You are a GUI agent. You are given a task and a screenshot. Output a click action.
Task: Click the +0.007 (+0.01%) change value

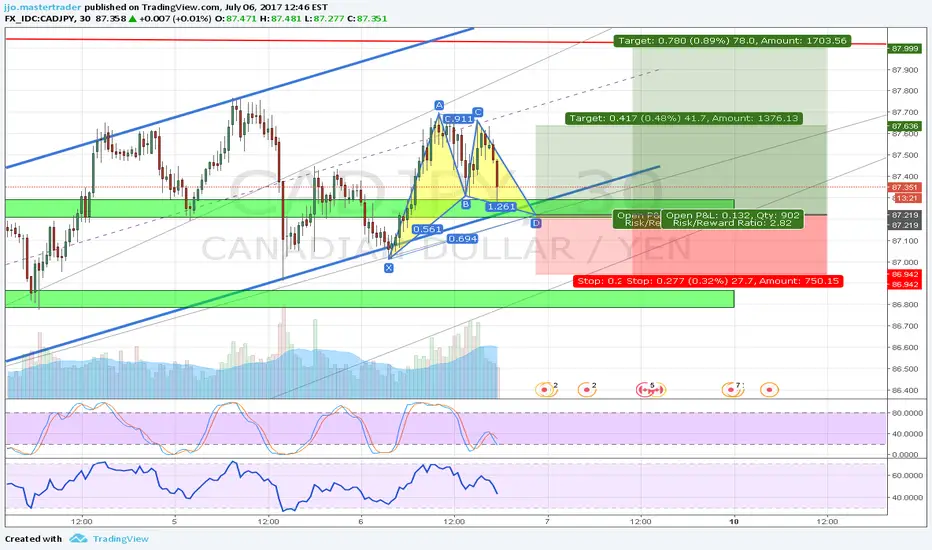tap(175, 18)
